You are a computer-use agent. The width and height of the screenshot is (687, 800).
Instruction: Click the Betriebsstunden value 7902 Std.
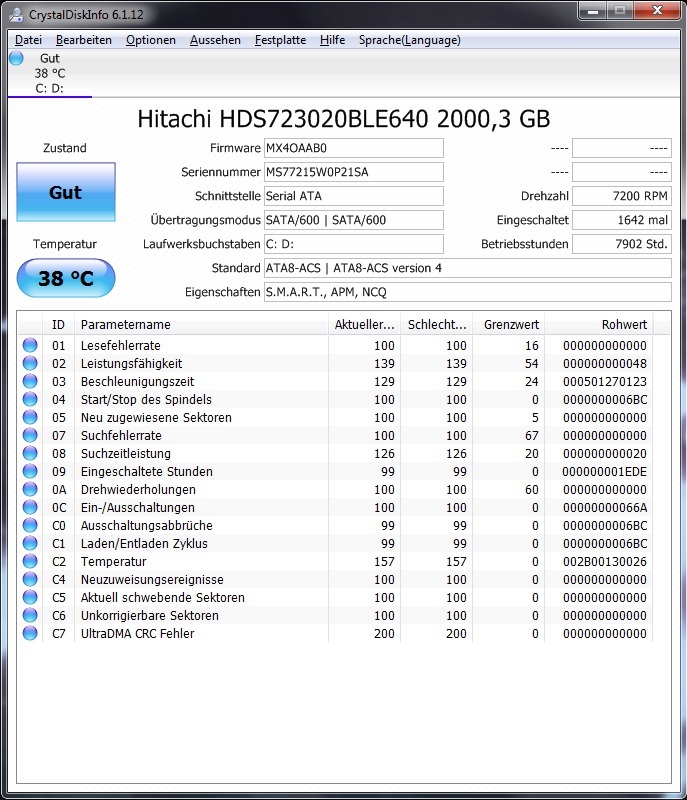(x=622, y=244)
